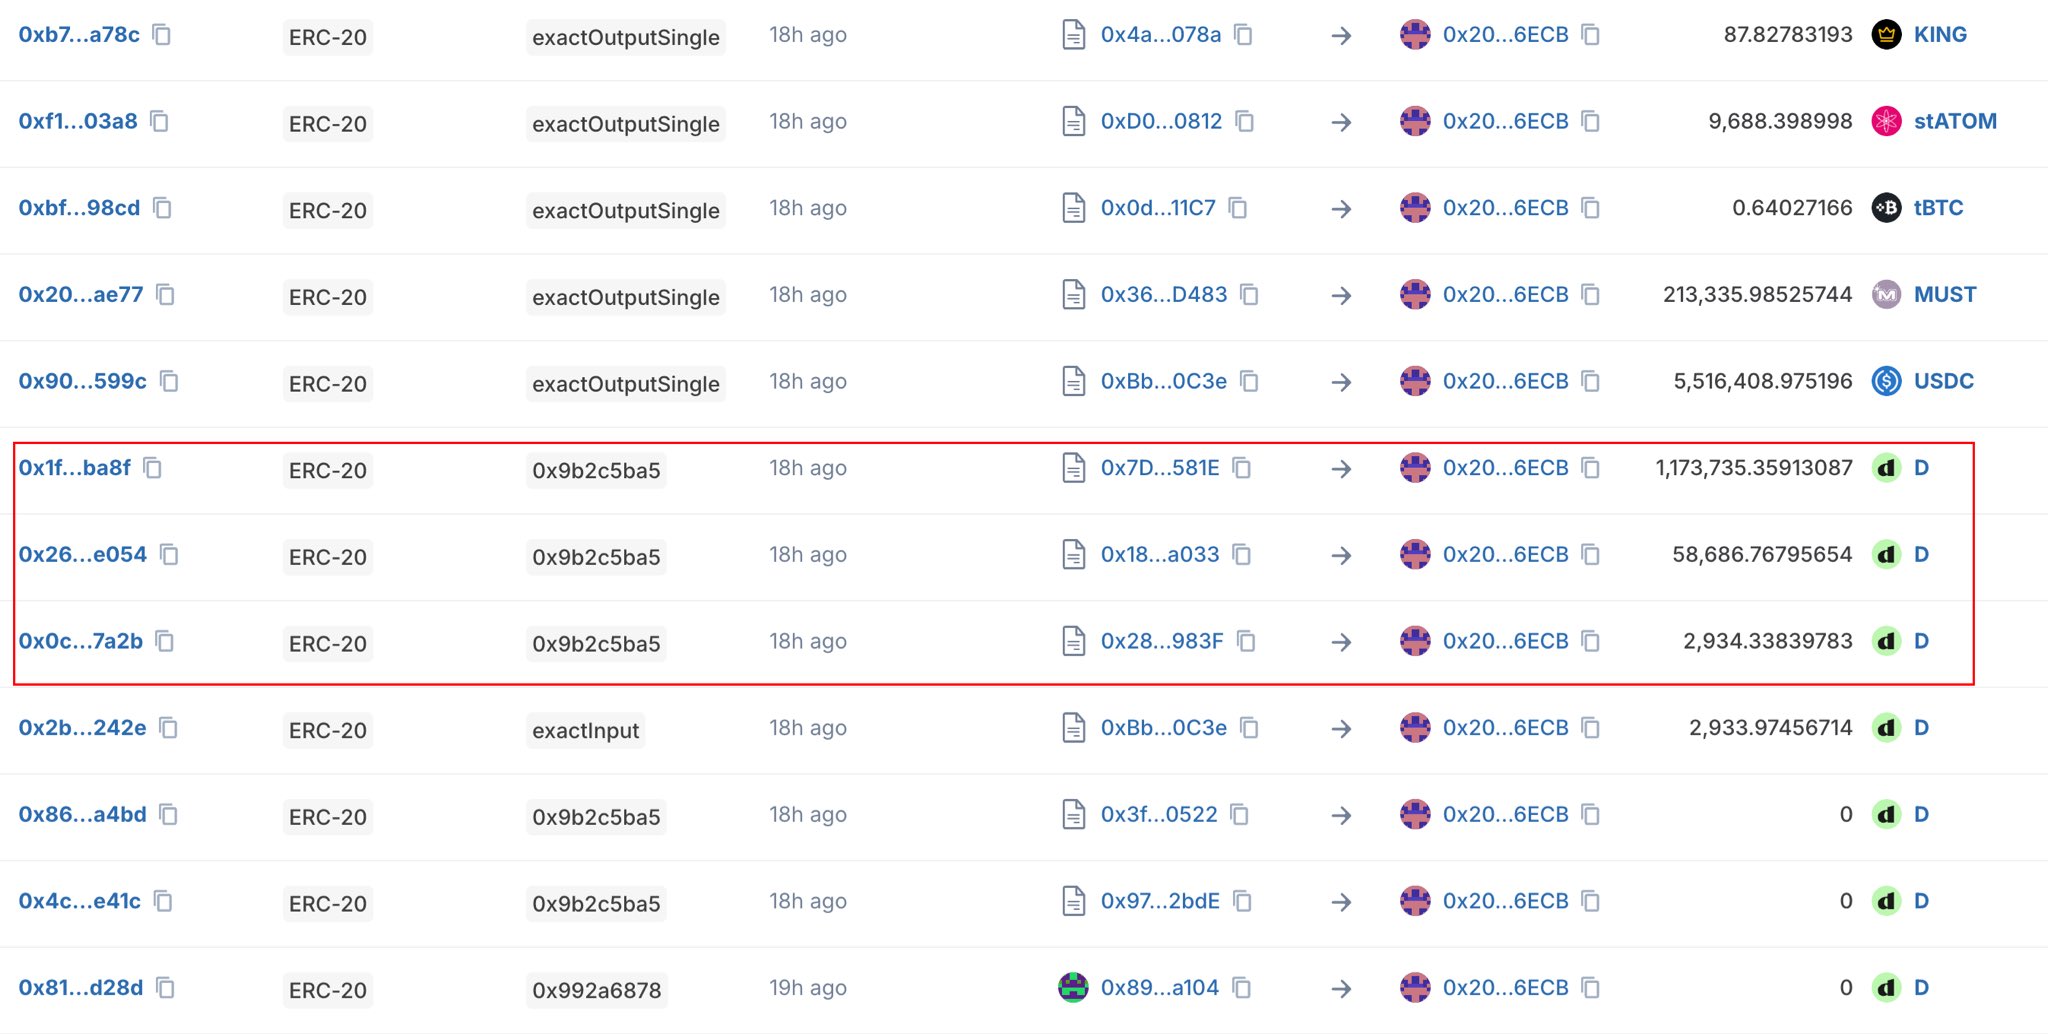The width and height of the screenshot is (2048, 1034).
Task: Click exactInput method badge
Action: (x=585, y=730)
